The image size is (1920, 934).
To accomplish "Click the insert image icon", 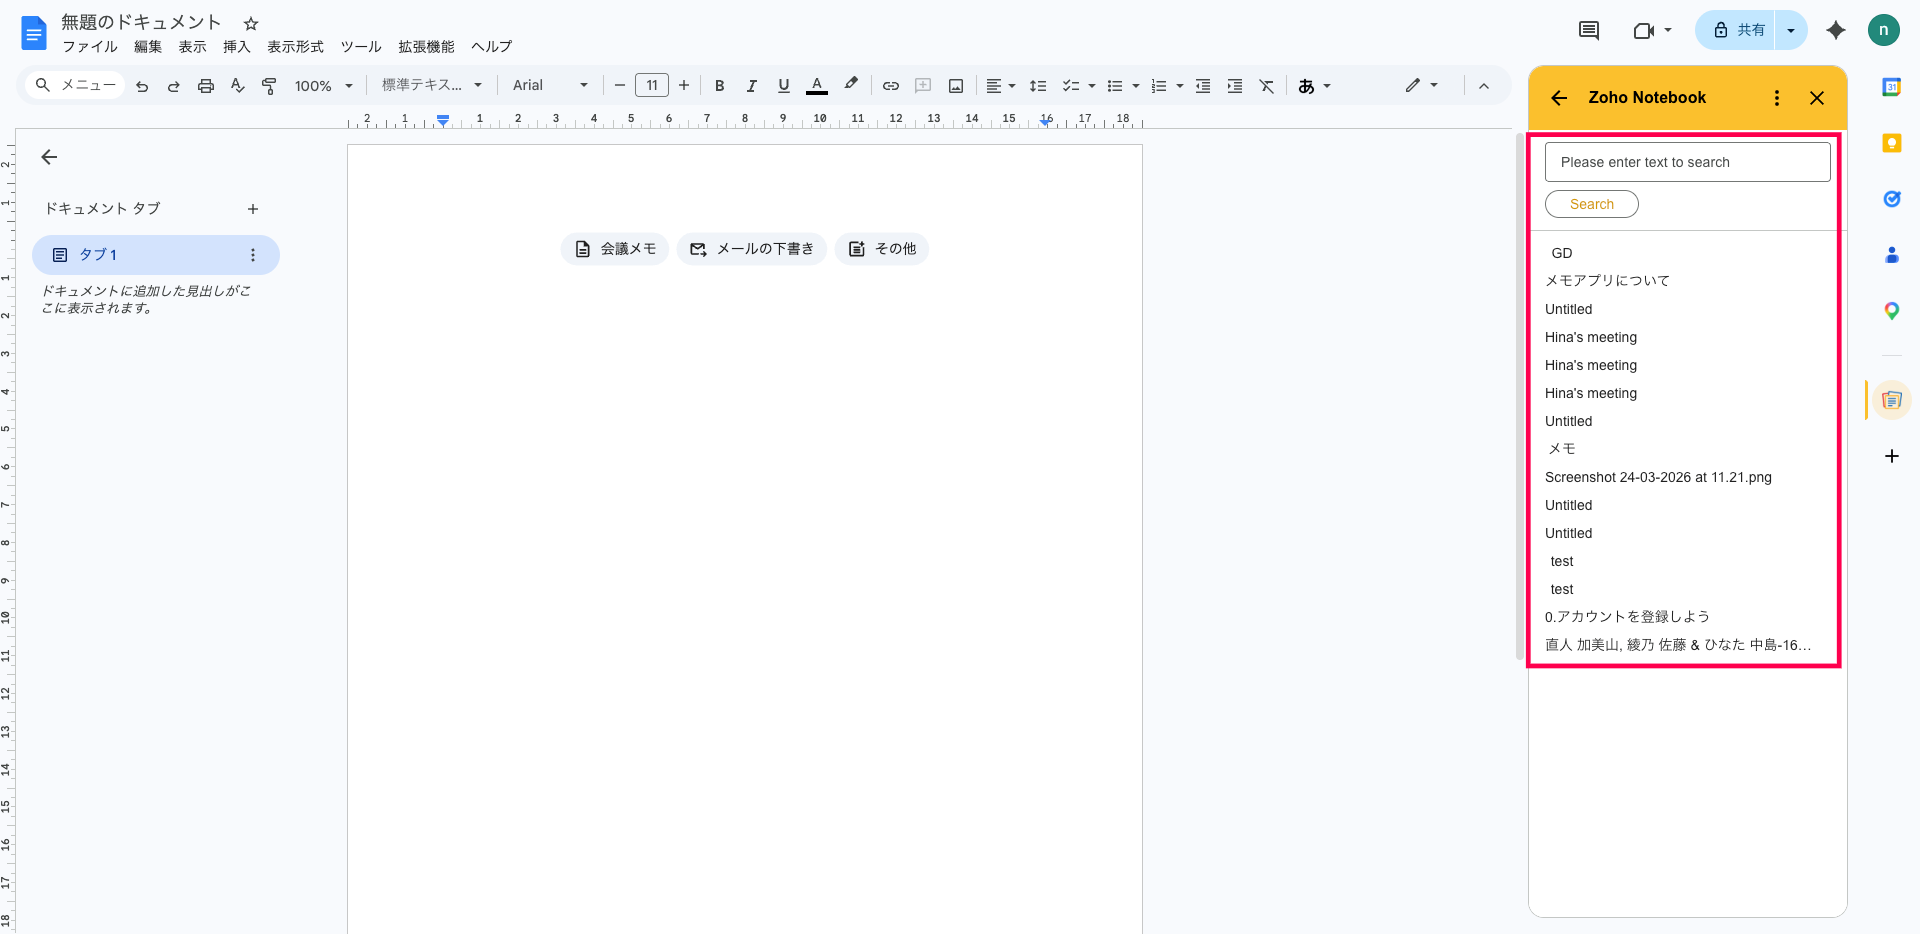I will coord(956,86).
